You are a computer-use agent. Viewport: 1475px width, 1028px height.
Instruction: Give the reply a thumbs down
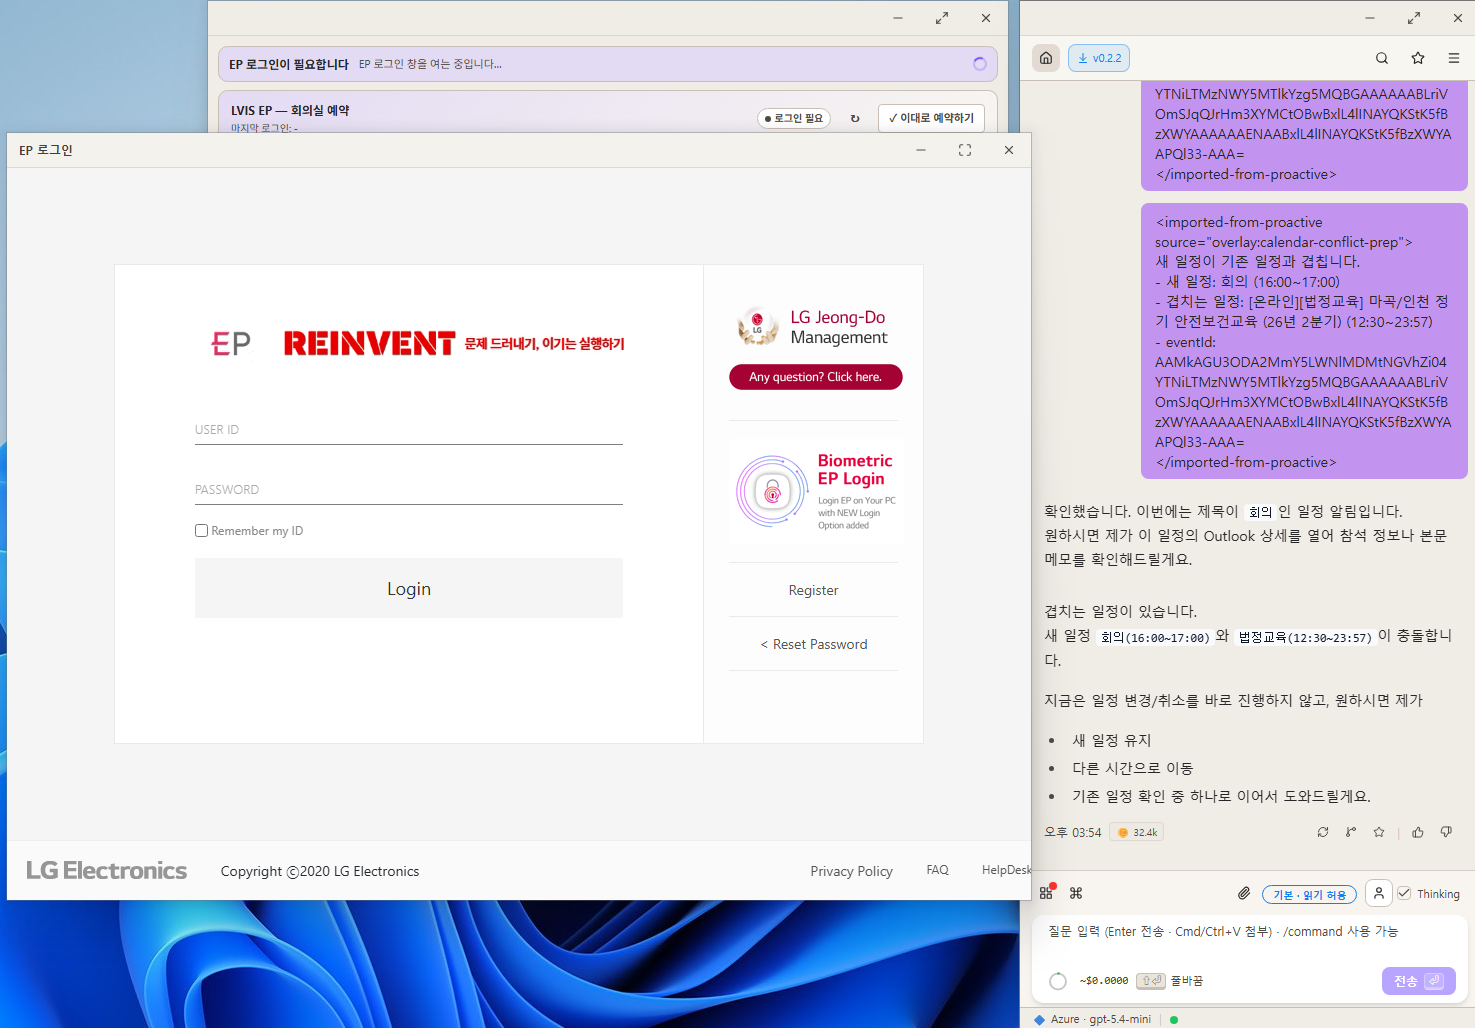[1446, 832]
